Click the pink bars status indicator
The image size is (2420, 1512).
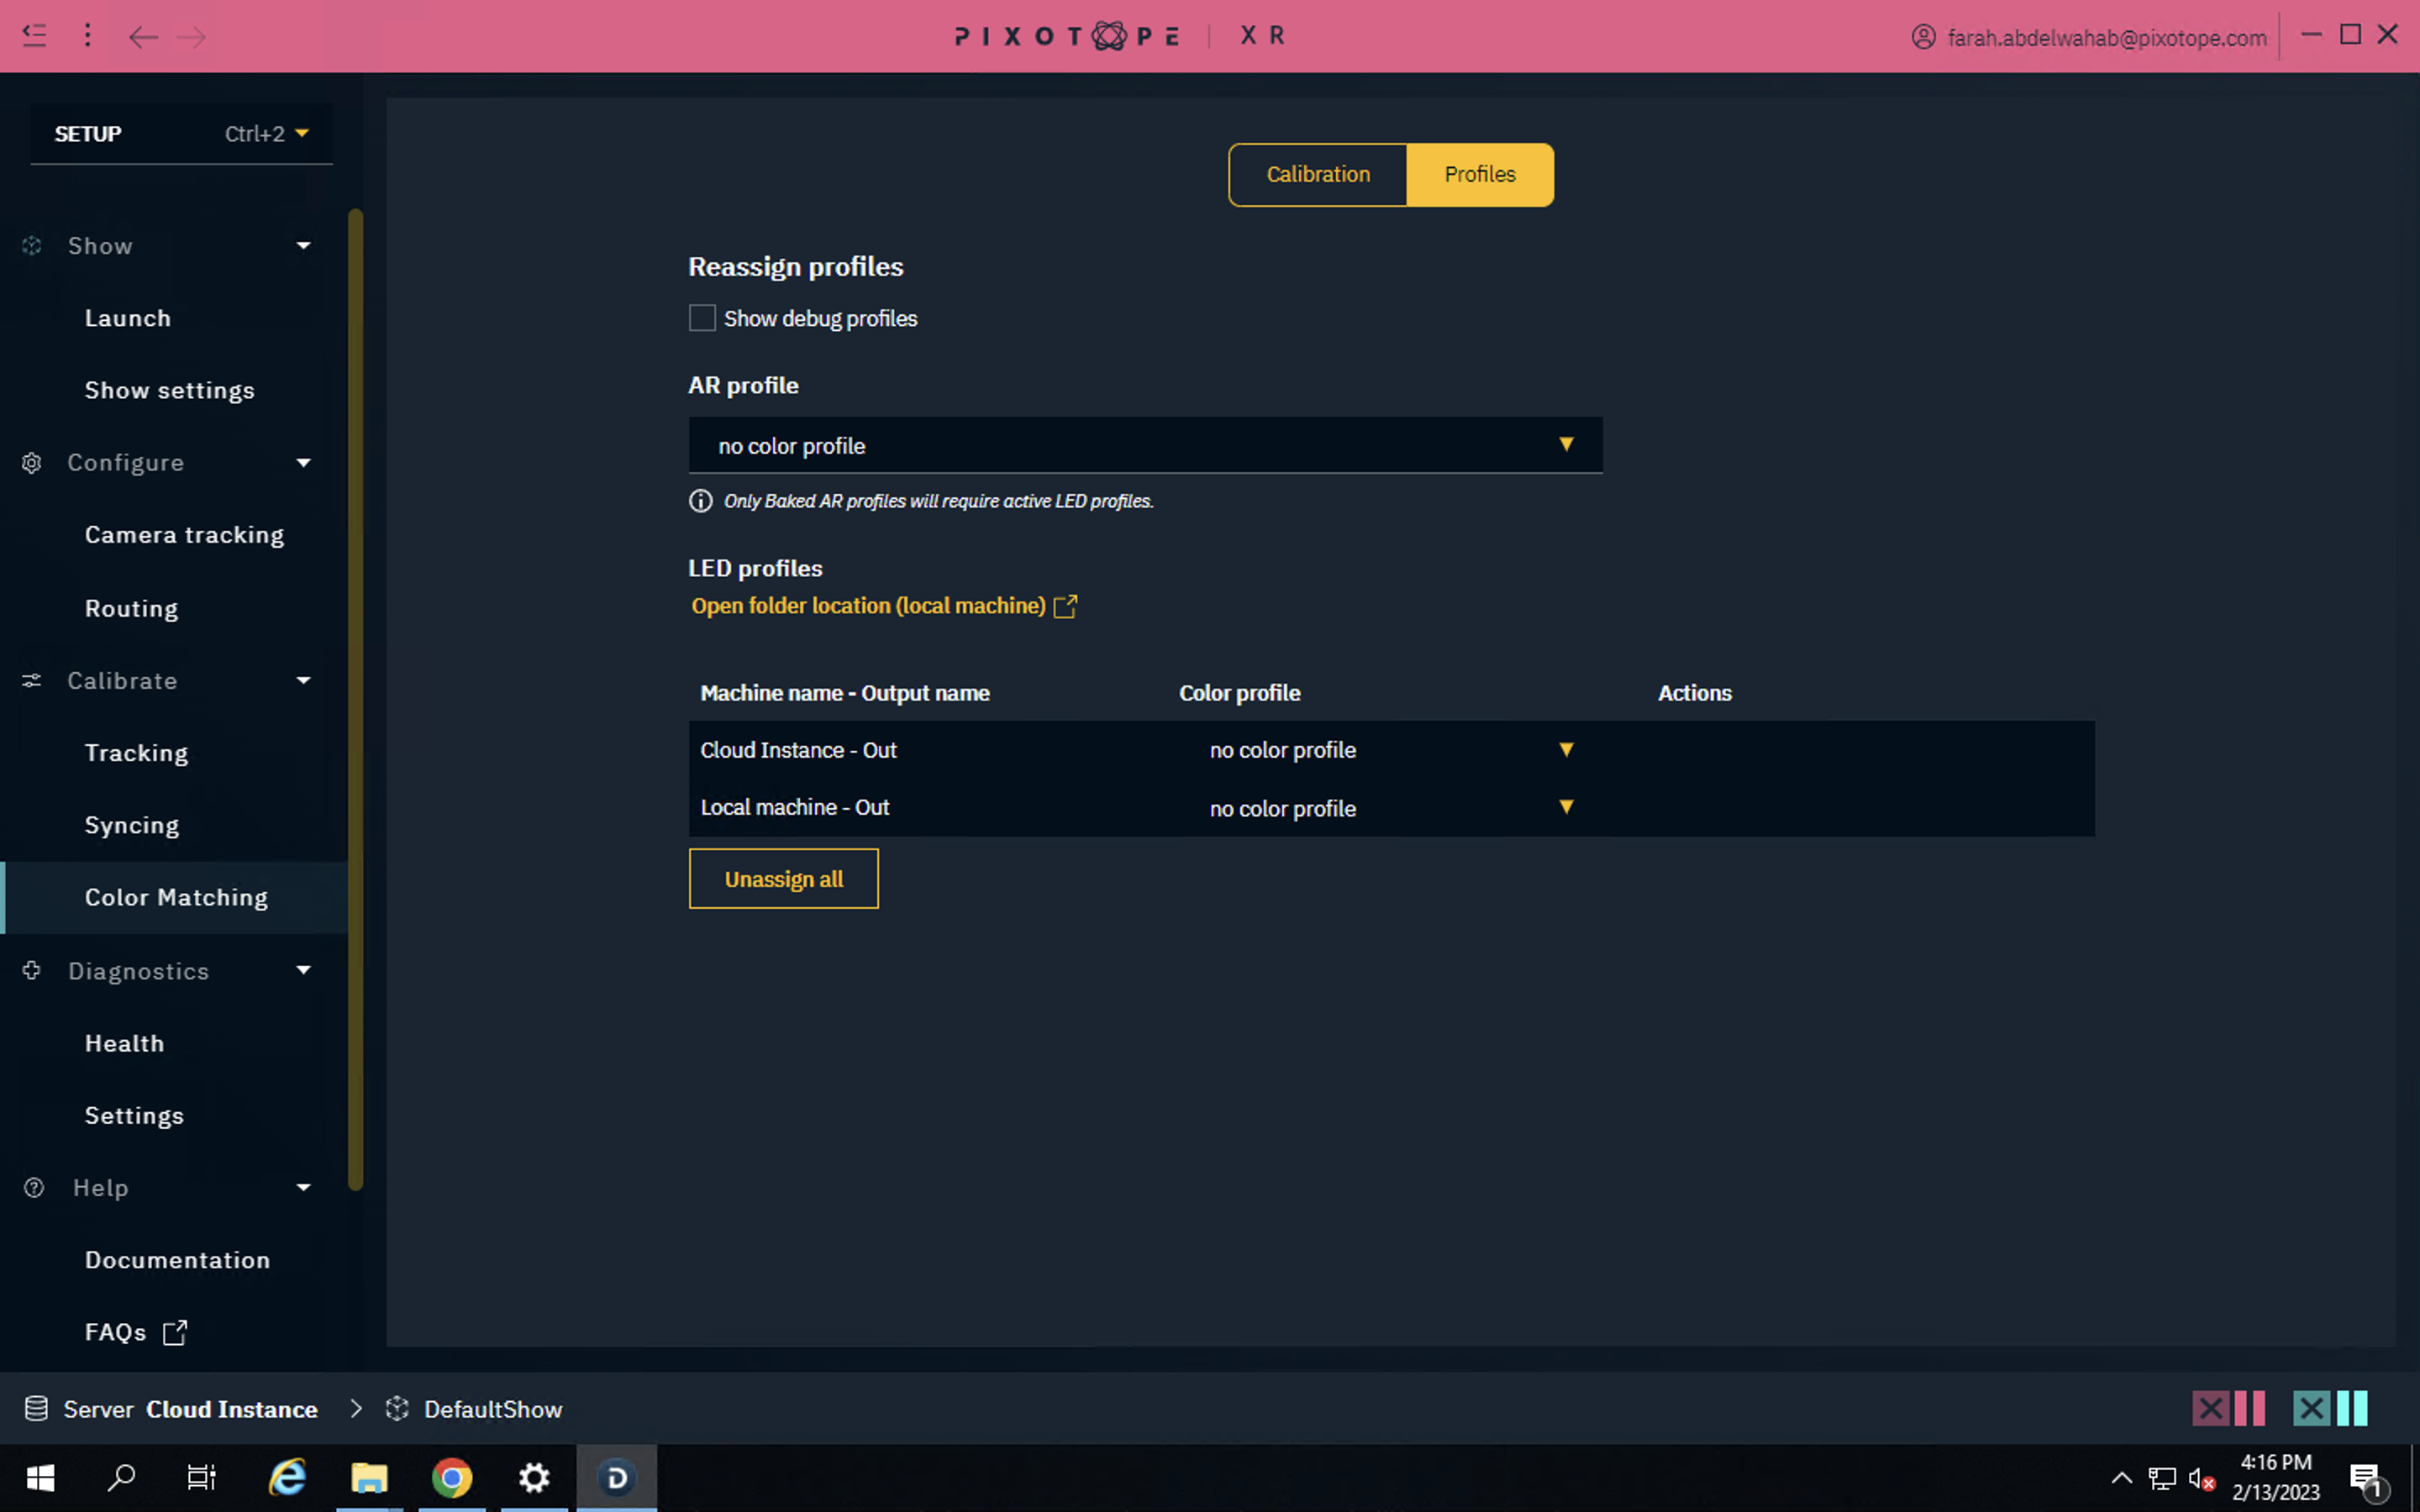click(2250, 1408)
